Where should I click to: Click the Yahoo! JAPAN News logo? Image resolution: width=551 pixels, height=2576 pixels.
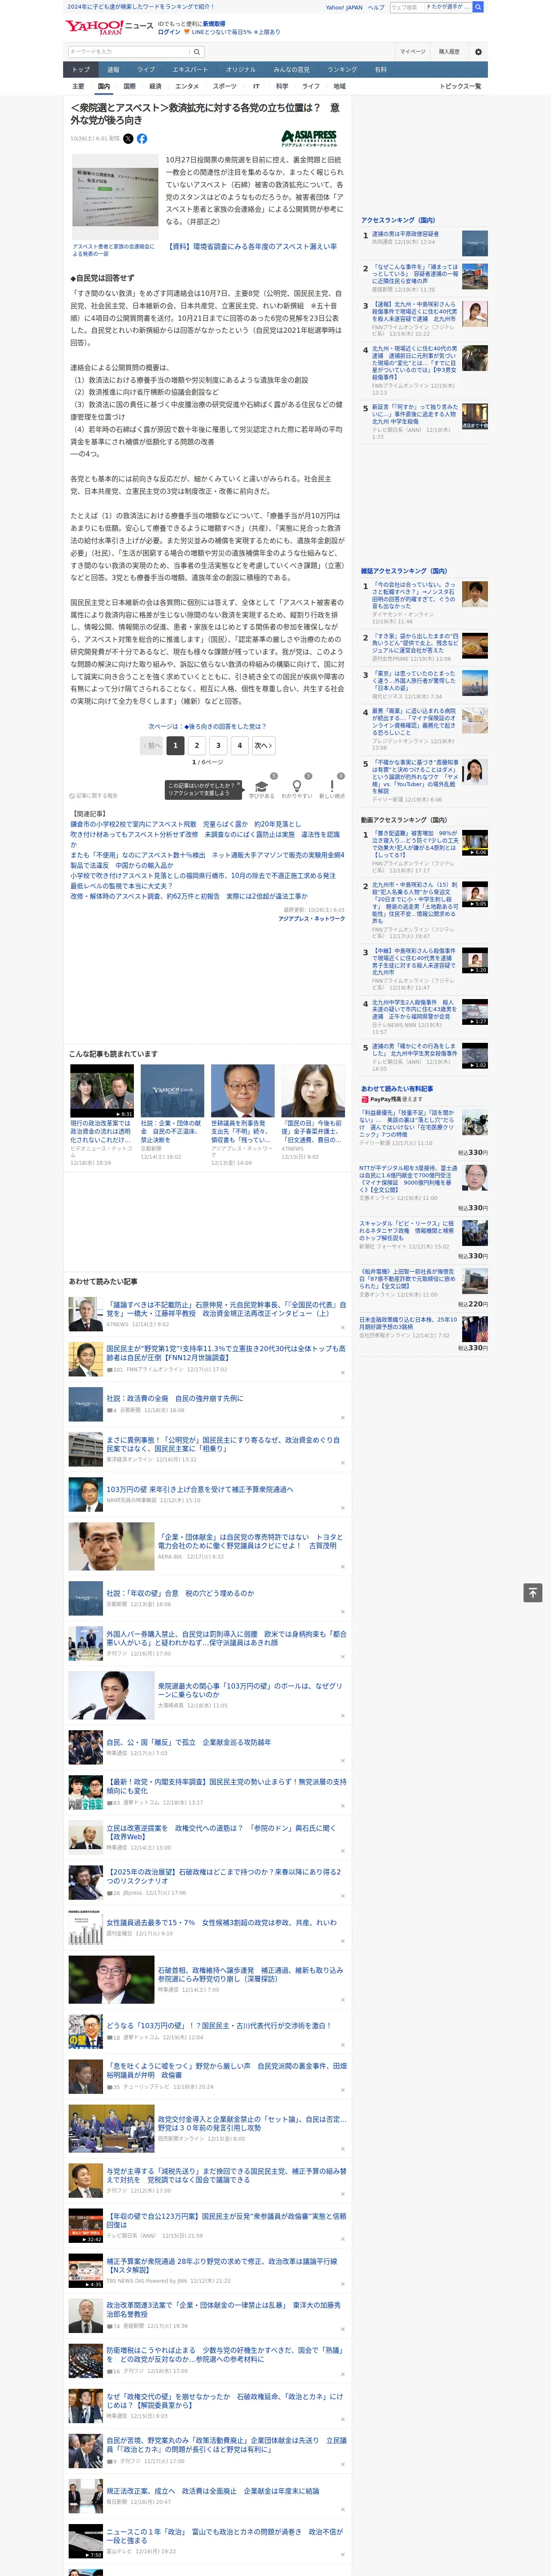(x=109, y=27)
